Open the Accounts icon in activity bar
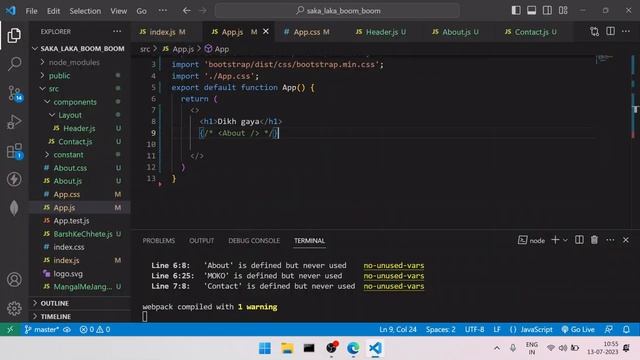The image size is (640, 360). point(14,280)
